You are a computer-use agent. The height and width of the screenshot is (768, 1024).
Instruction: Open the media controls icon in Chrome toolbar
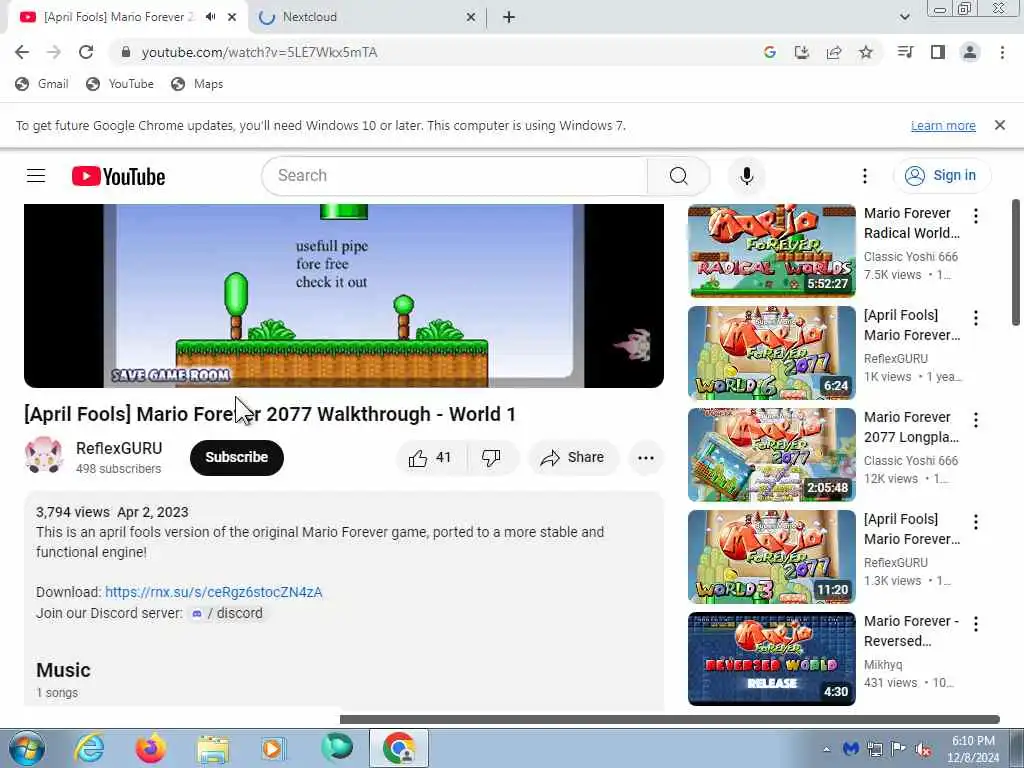click(x=905, y=52)
